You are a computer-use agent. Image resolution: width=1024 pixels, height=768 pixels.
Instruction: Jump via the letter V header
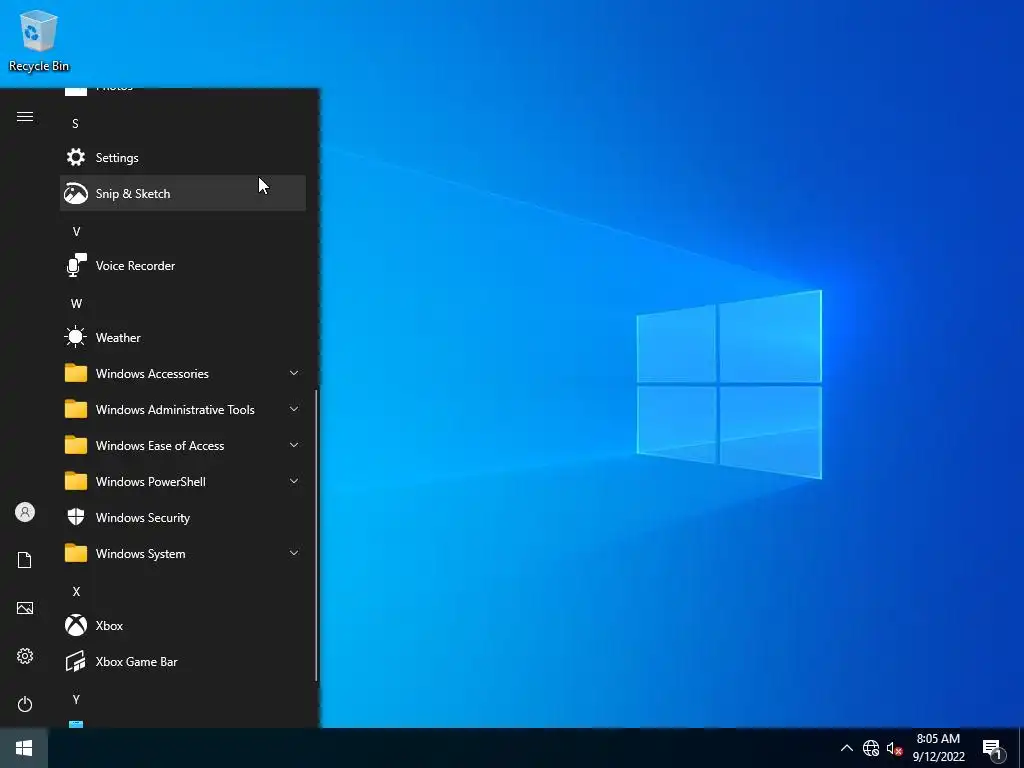(76, 231)
